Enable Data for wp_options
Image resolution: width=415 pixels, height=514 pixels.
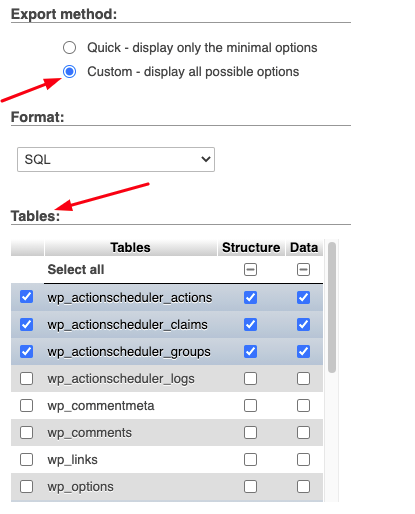pos(303,486)
